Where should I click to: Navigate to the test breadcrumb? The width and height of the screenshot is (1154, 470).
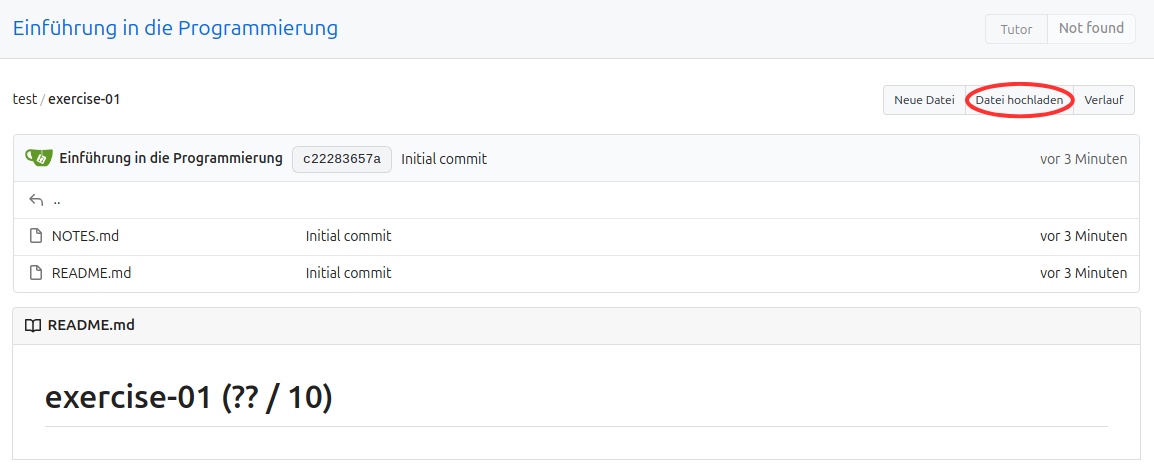(24, 99)
